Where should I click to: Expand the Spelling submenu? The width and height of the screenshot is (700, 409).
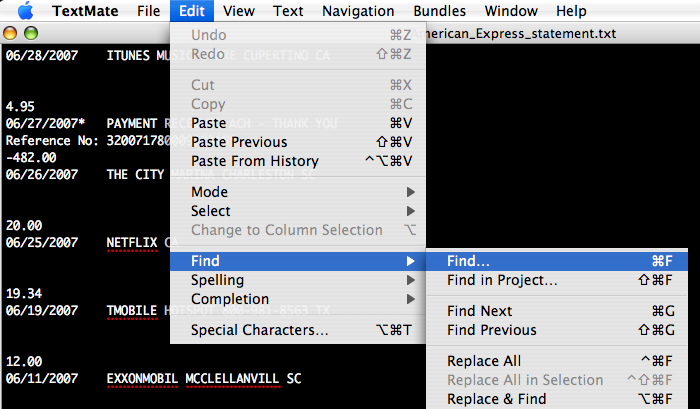[x=298, y=280]
